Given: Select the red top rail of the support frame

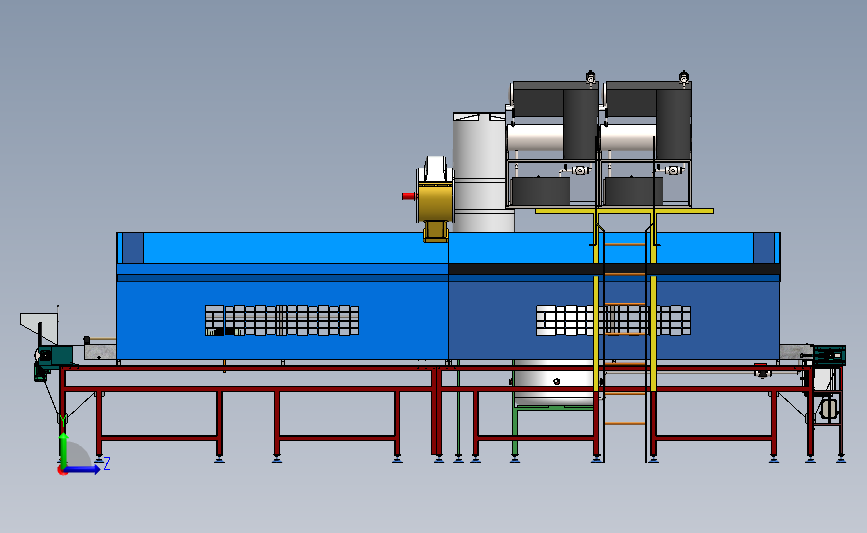Looking at the screenshot, I should 437,368.
